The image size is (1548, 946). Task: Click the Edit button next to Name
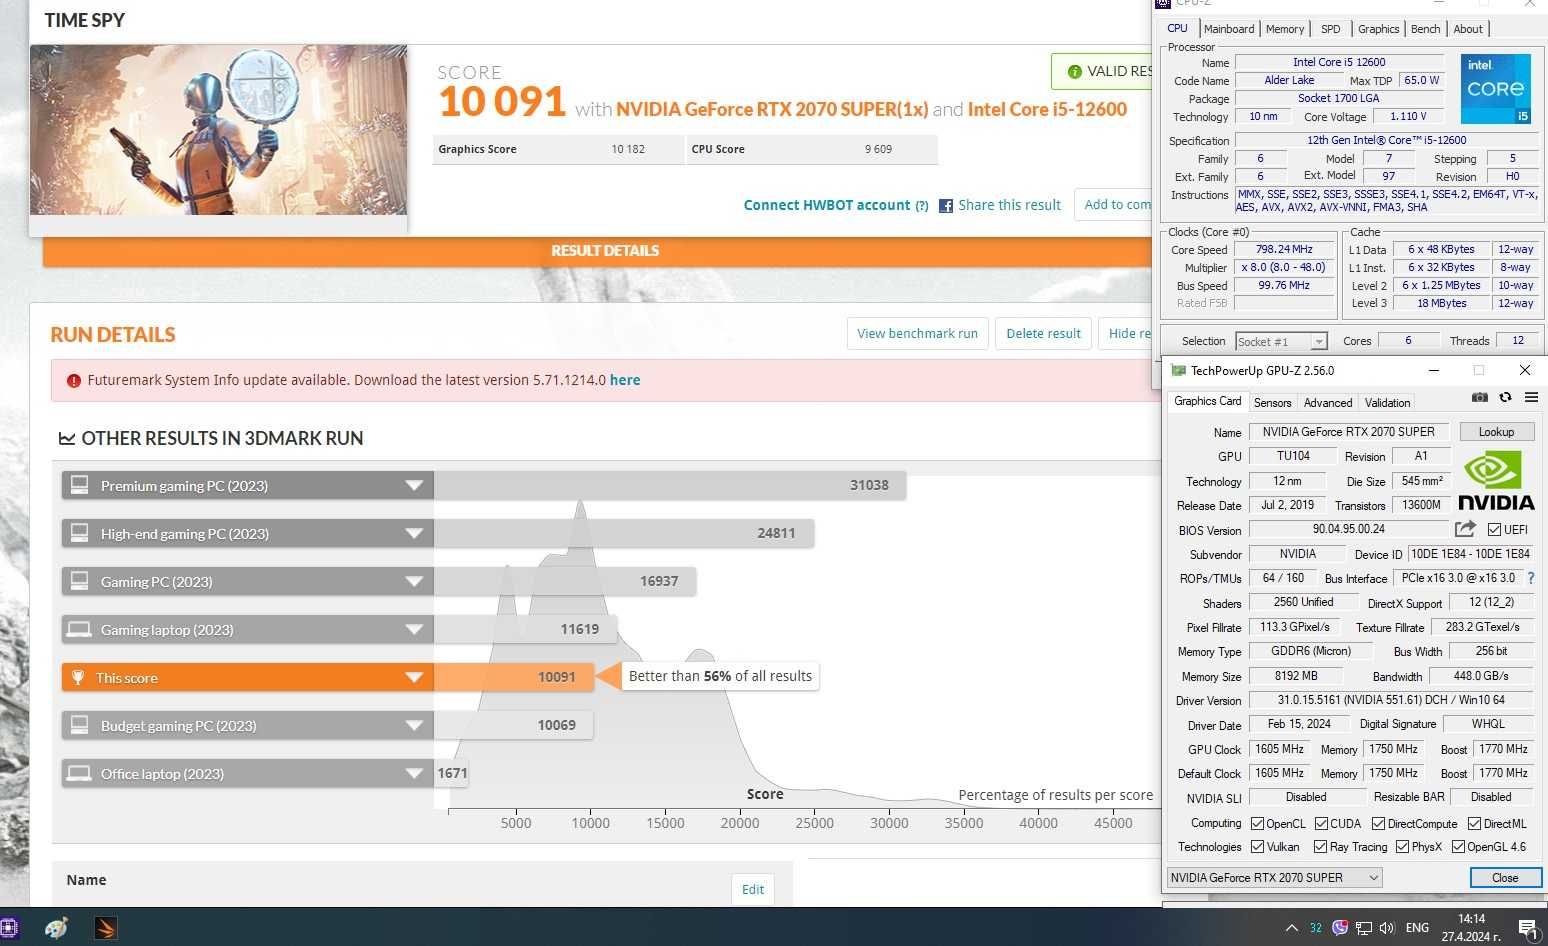[753, 889]
